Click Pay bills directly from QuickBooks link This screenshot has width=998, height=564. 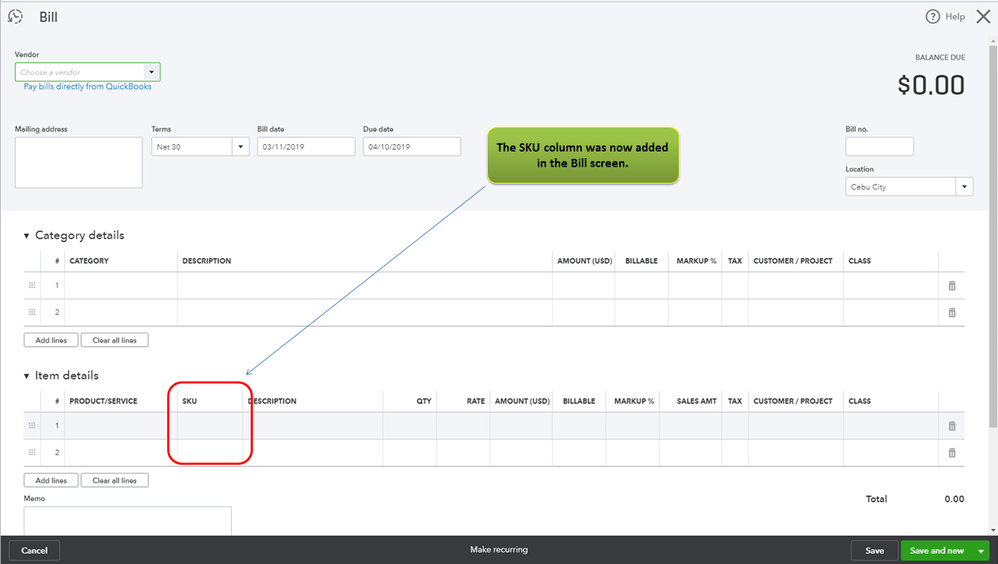(87, 87)
